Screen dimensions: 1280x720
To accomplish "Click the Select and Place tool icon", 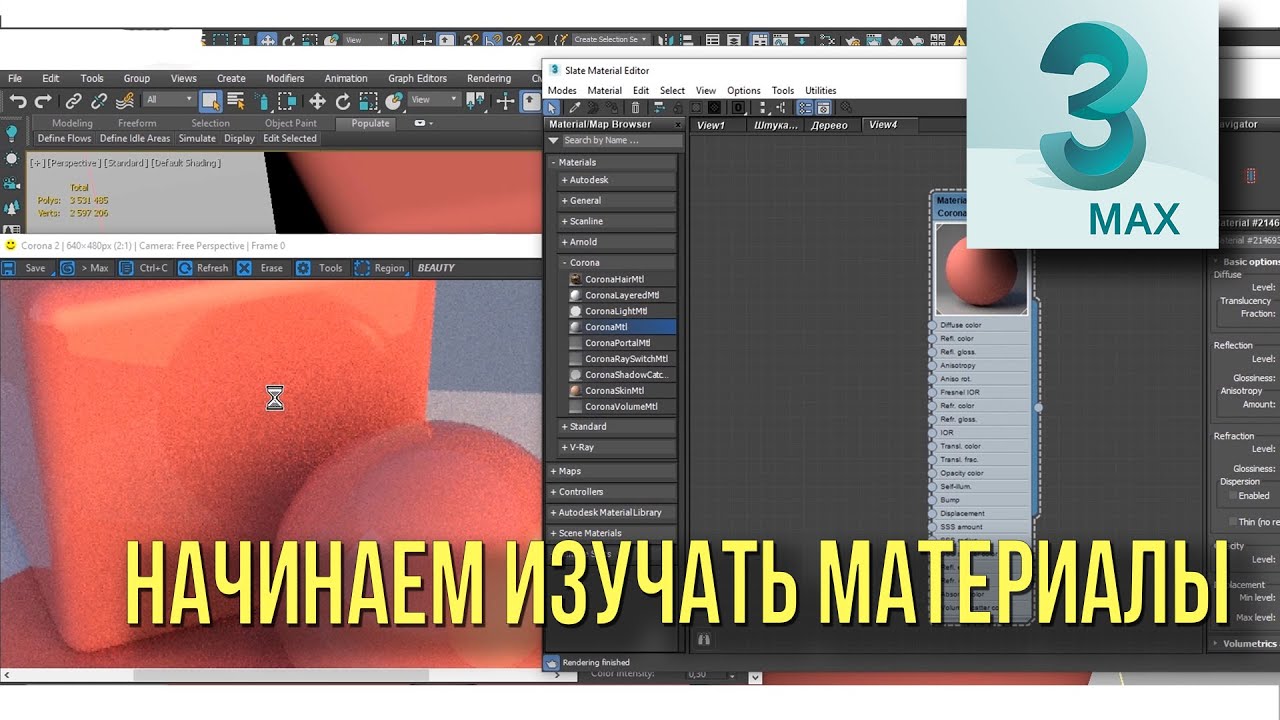I will (x=394, y=100).
